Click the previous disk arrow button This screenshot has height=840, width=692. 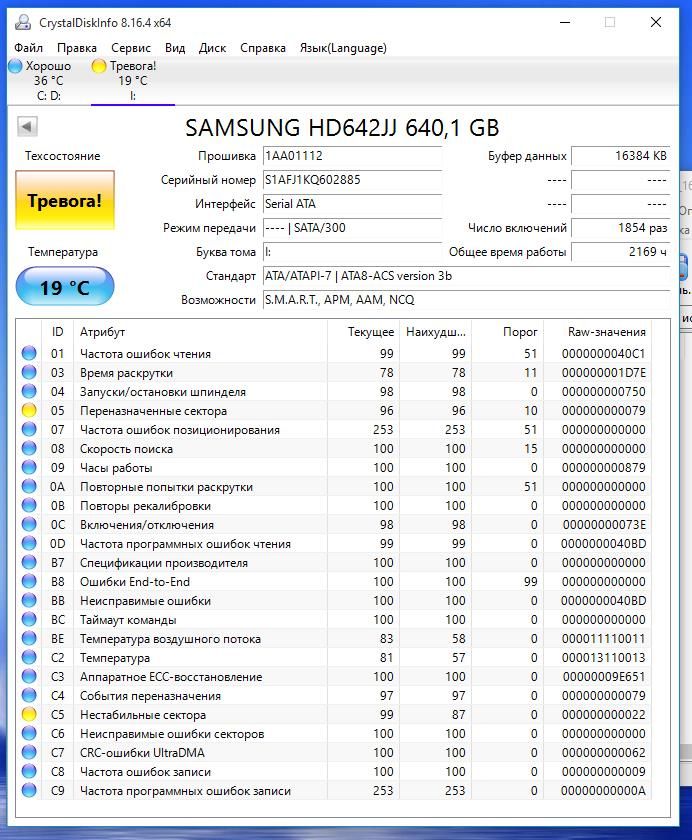coord(27,127)
